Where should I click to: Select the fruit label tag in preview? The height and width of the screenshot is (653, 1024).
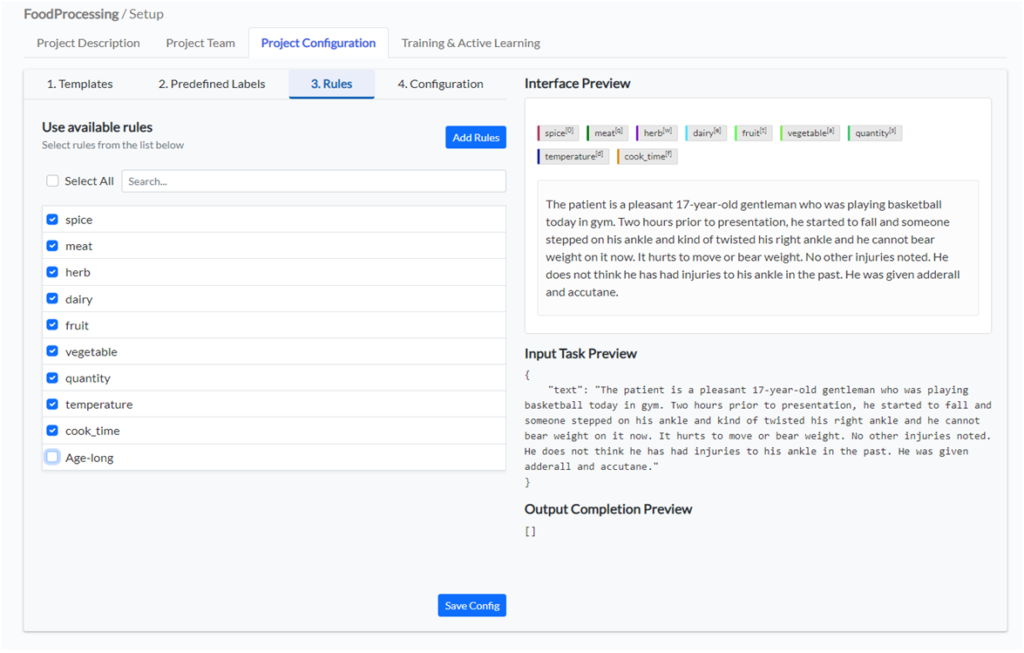(754, 133)
